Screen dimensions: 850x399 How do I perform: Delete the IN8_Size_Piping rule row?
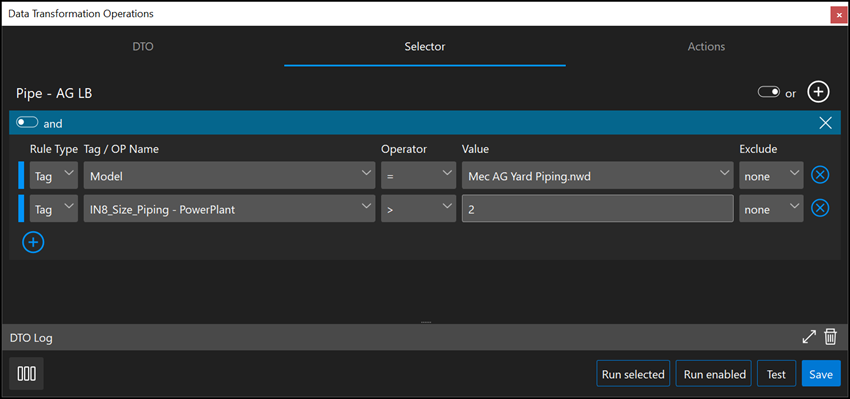click(x=820, y=208)
